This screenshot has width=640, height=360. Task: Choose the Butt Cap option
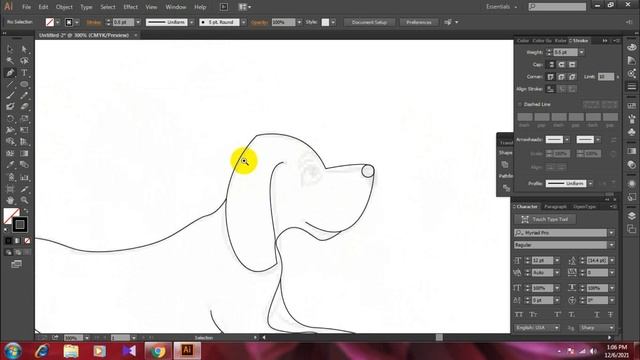551,64
